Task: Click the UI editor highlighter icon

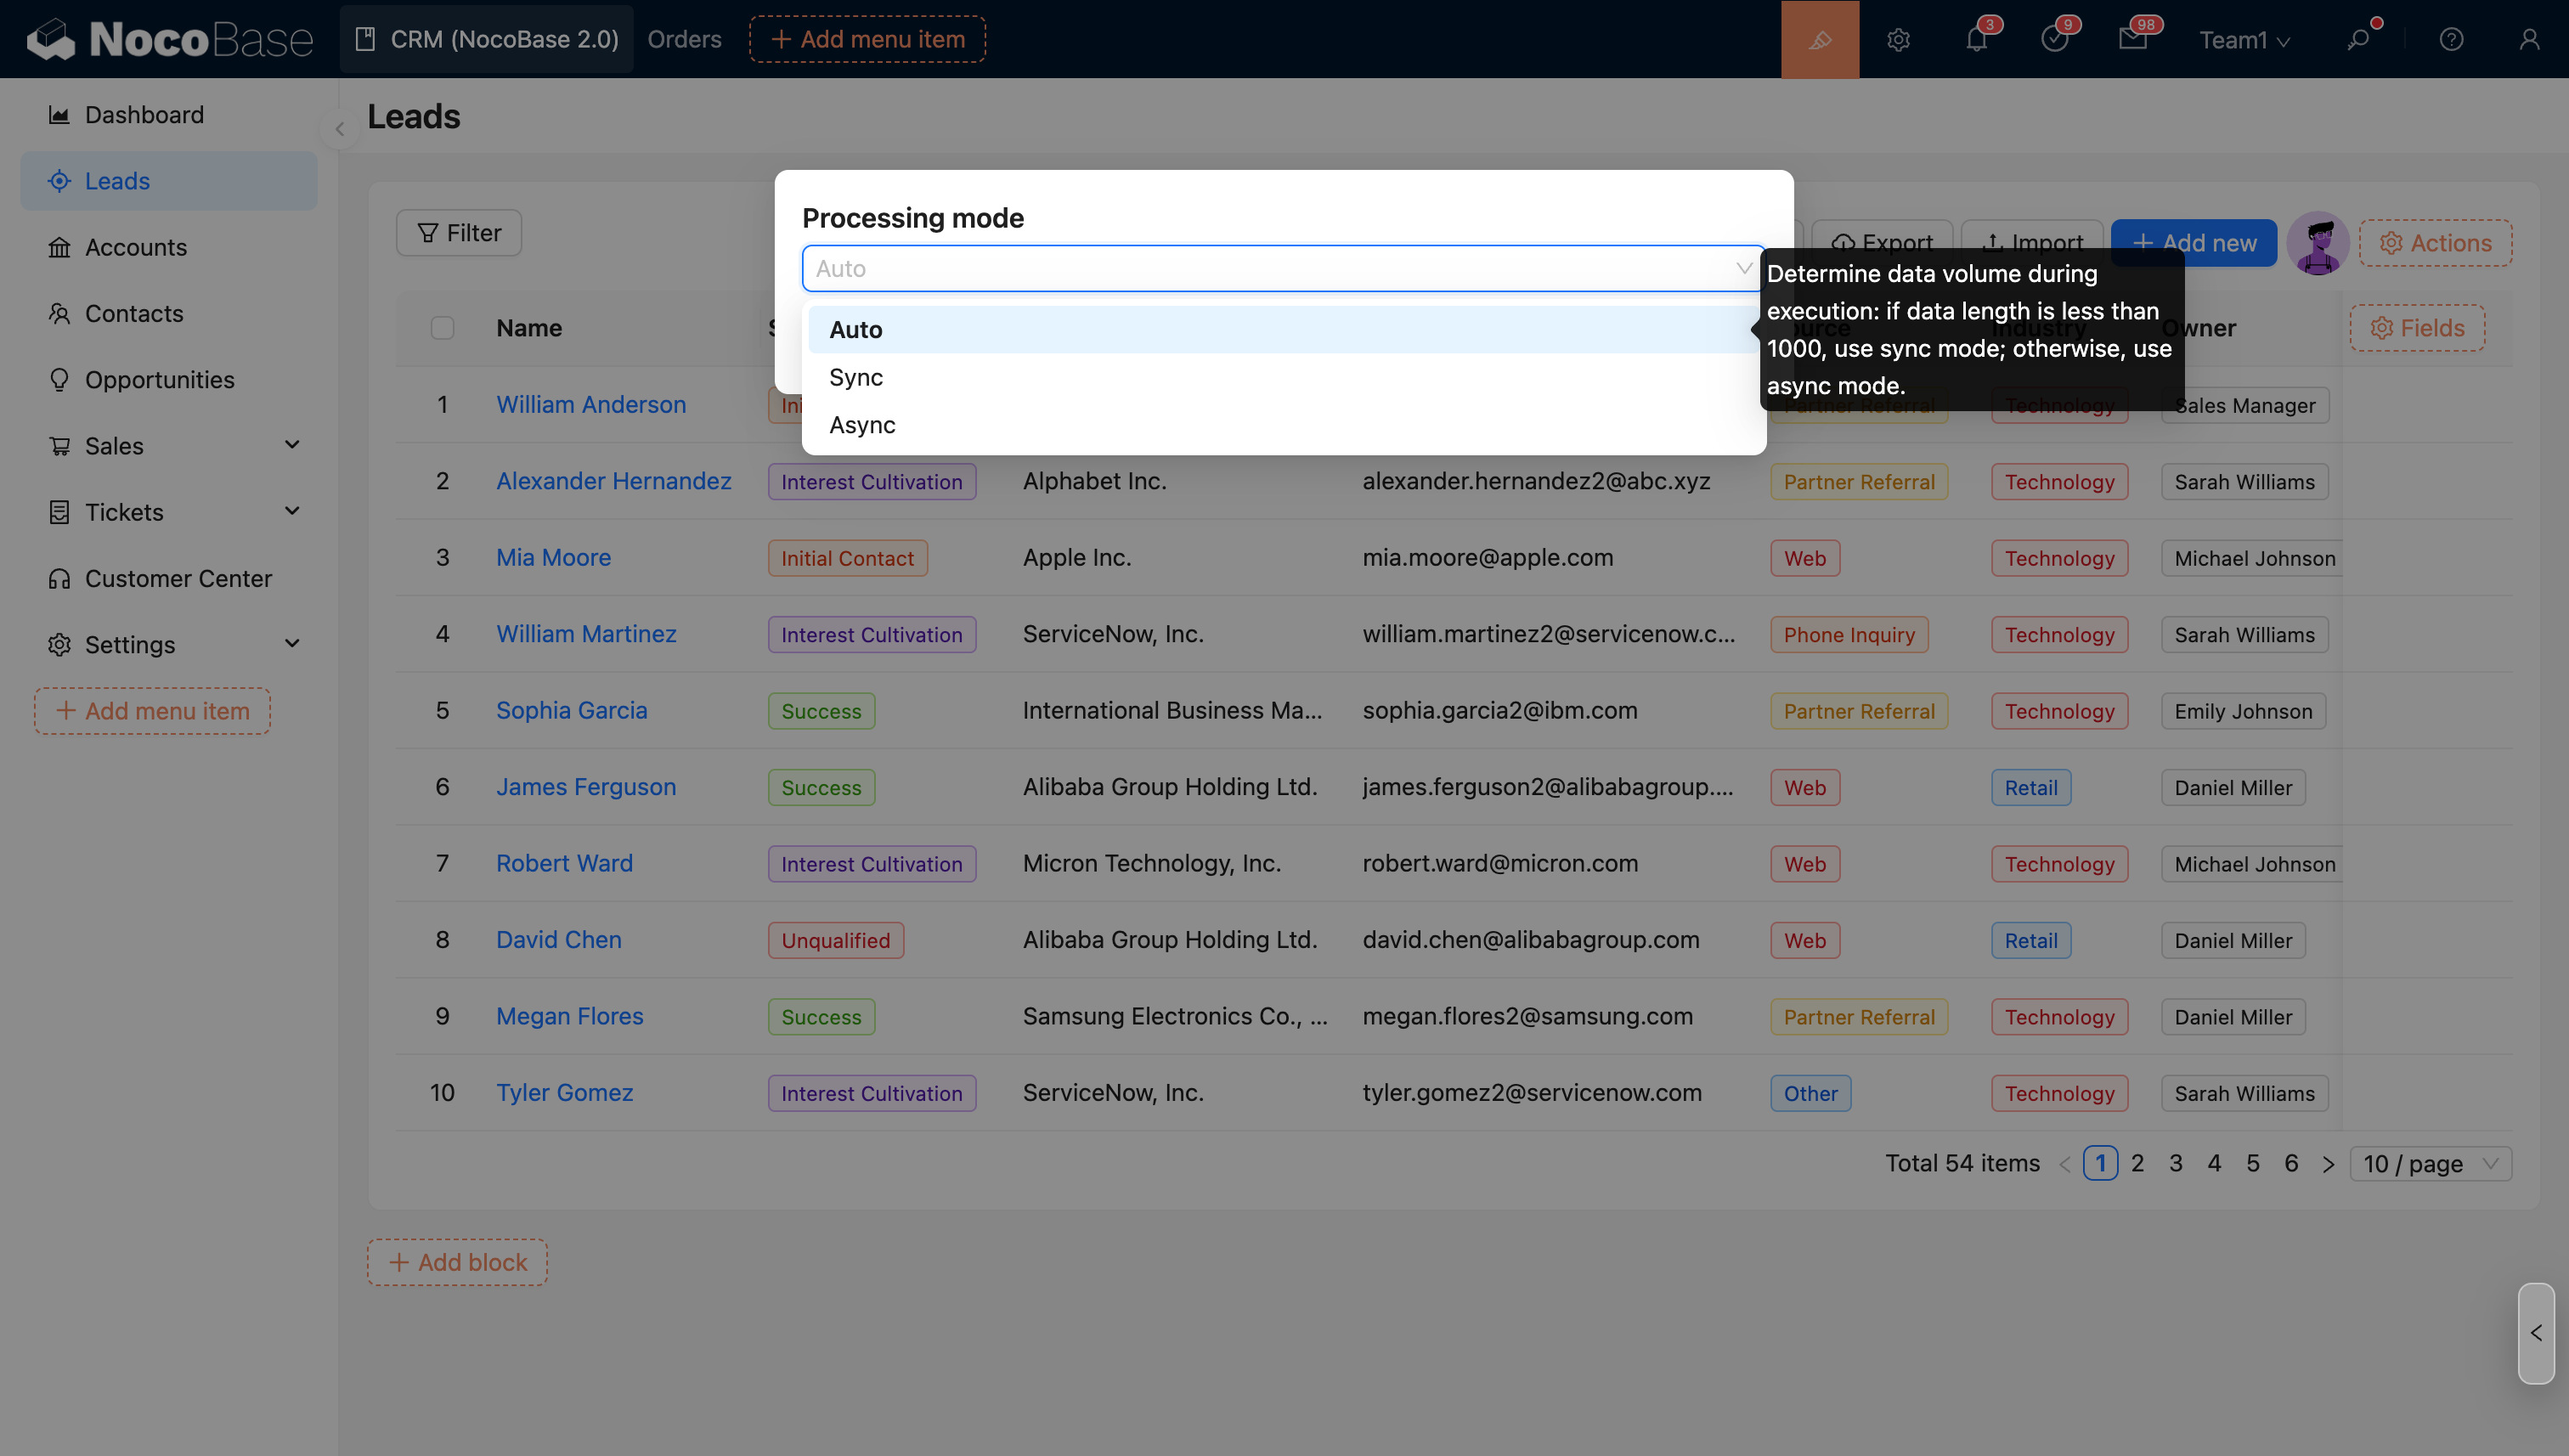Action: (1819, 39)
